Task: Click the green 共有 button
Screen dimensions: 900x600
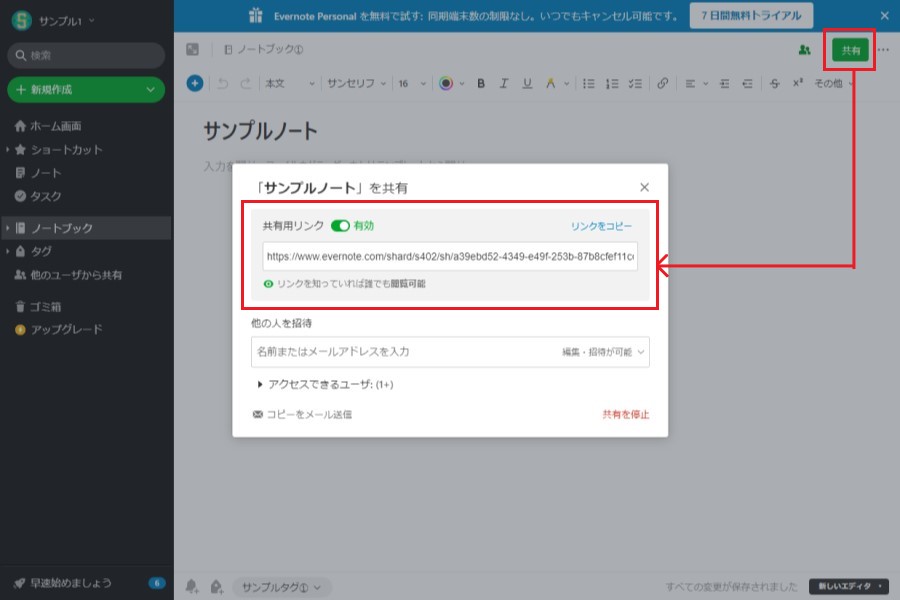Action: pyautogui.click(x=851, y=51)
